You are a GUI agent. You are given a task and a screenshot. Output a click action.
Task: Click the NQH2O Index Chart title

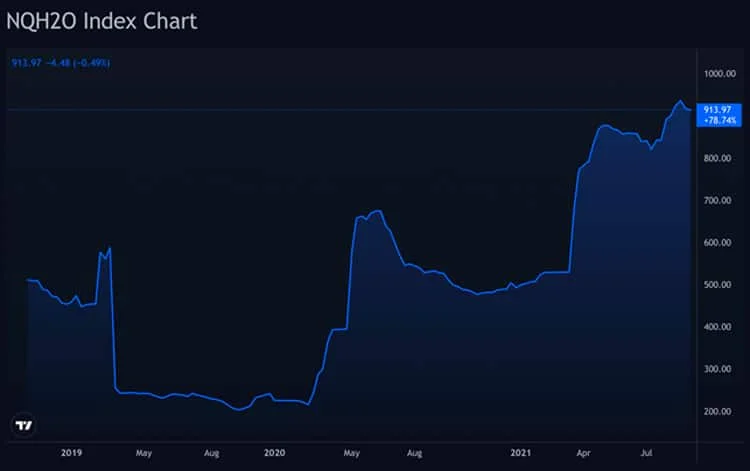pos(101,21)
